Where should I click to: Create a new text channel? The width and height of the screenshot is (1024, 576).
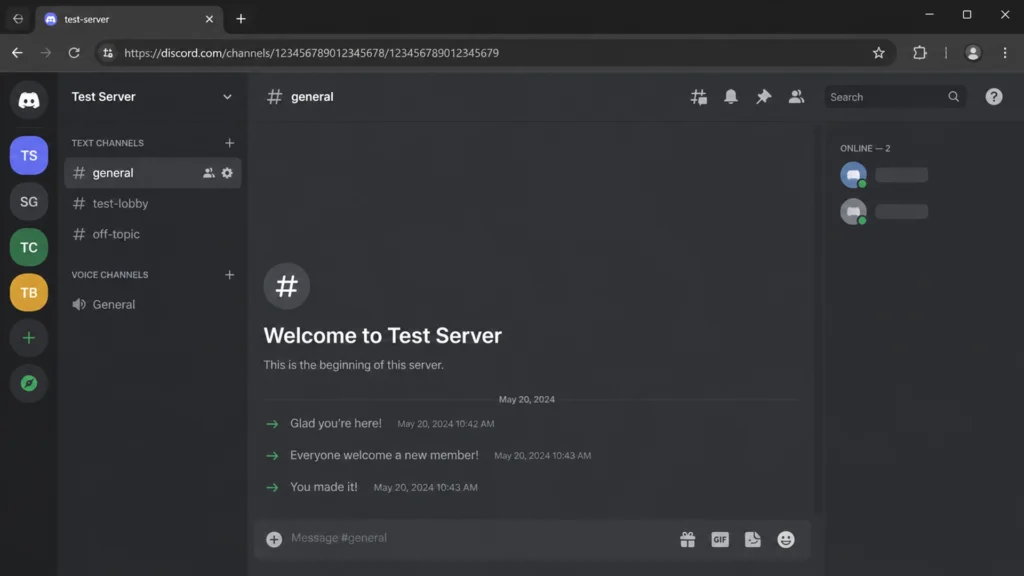click(x=229, y=143)
